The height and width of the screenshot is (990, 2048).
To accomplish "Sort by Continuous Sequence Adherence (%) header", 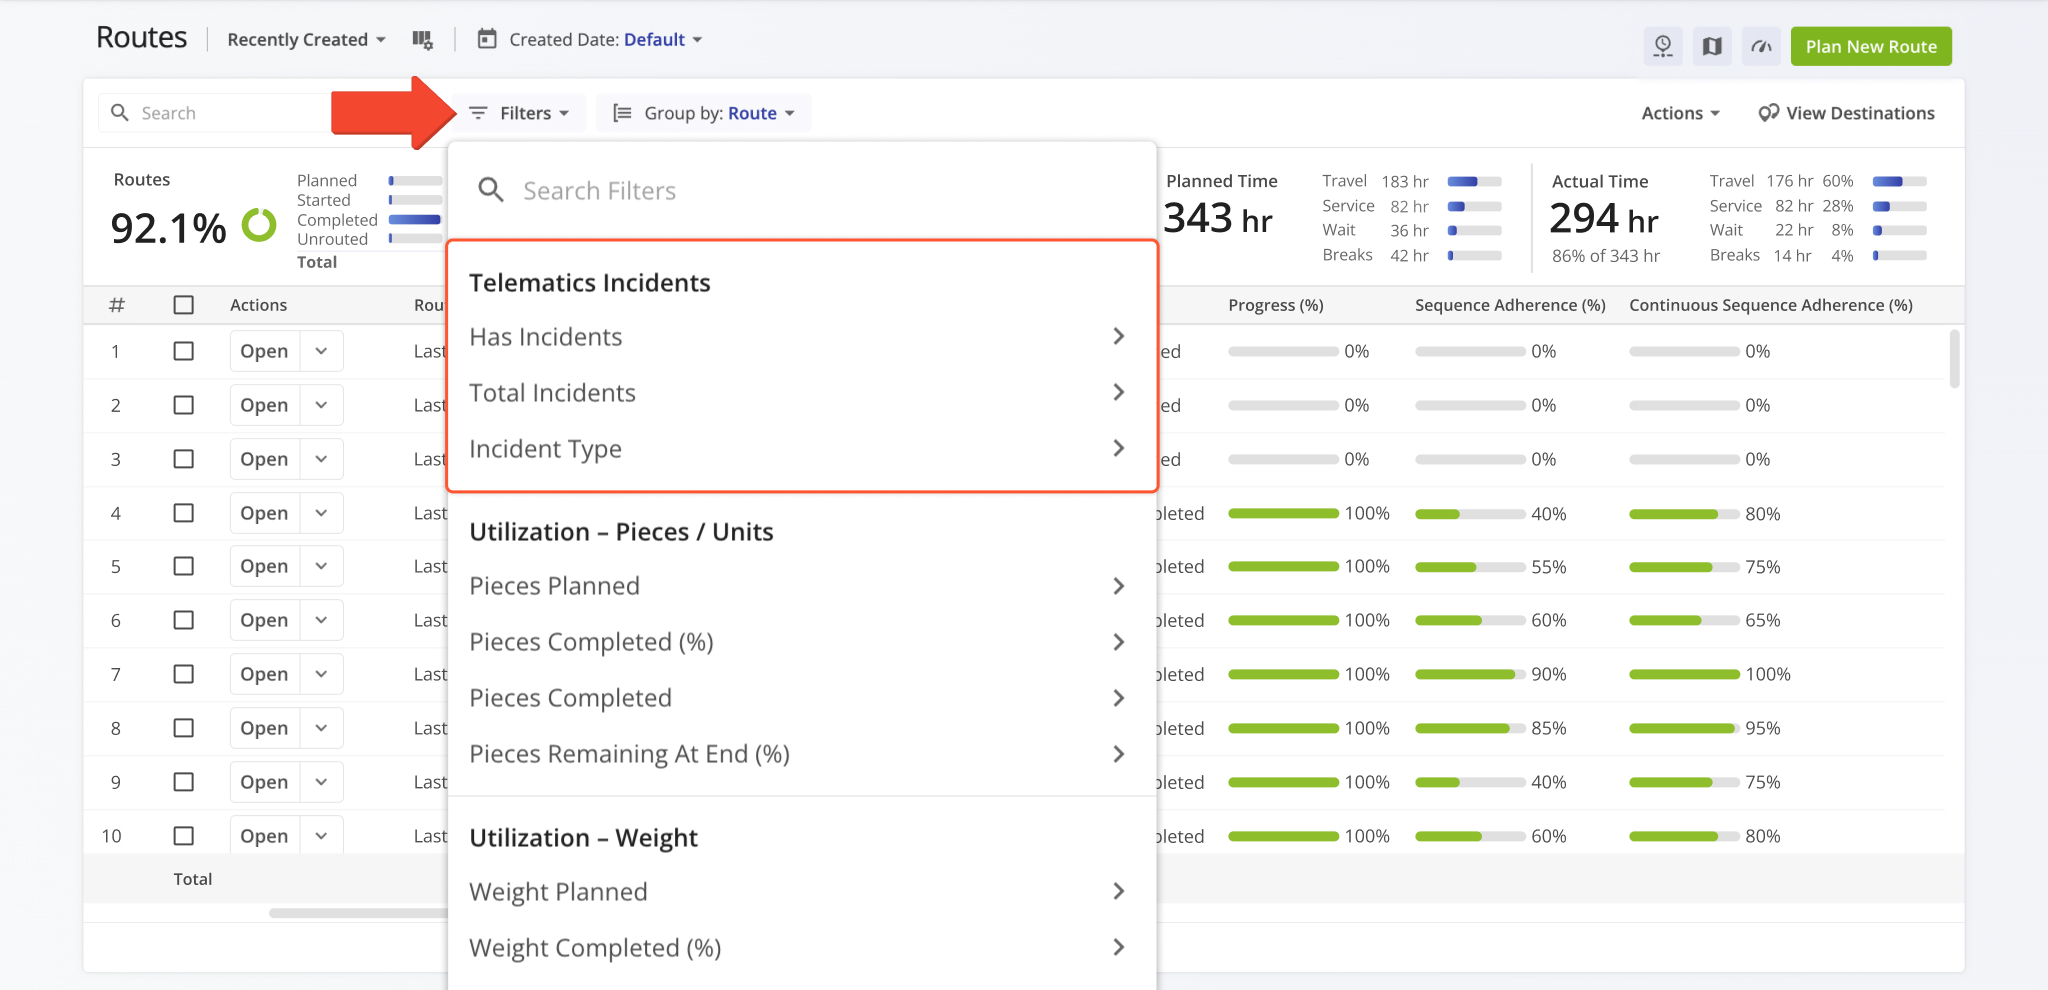I will pos(1771,305).
